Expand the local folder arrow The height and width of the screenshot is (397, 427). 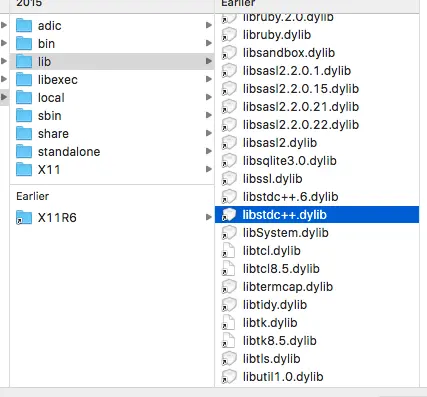pyautogui.click(x=209, y=97)
